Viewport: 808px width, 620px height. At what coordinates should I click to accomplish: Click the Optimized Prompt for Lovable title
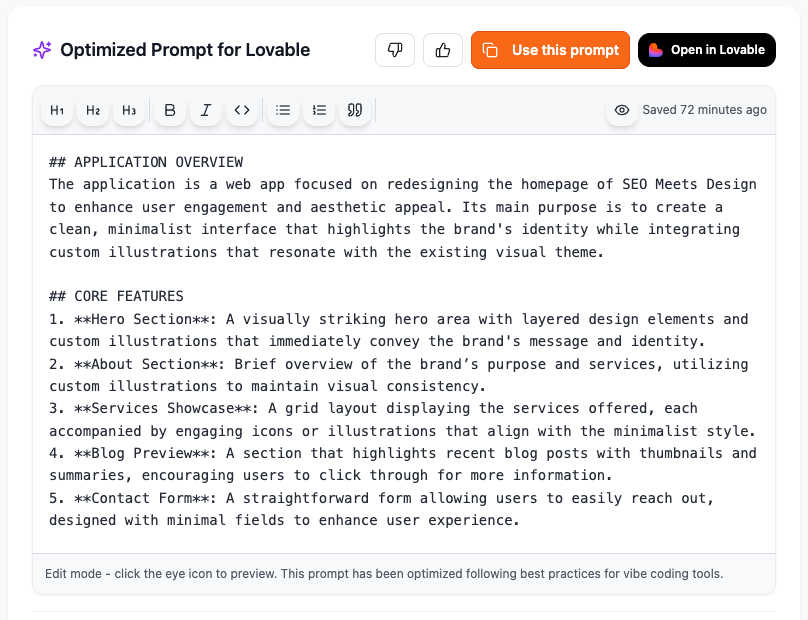185,50
